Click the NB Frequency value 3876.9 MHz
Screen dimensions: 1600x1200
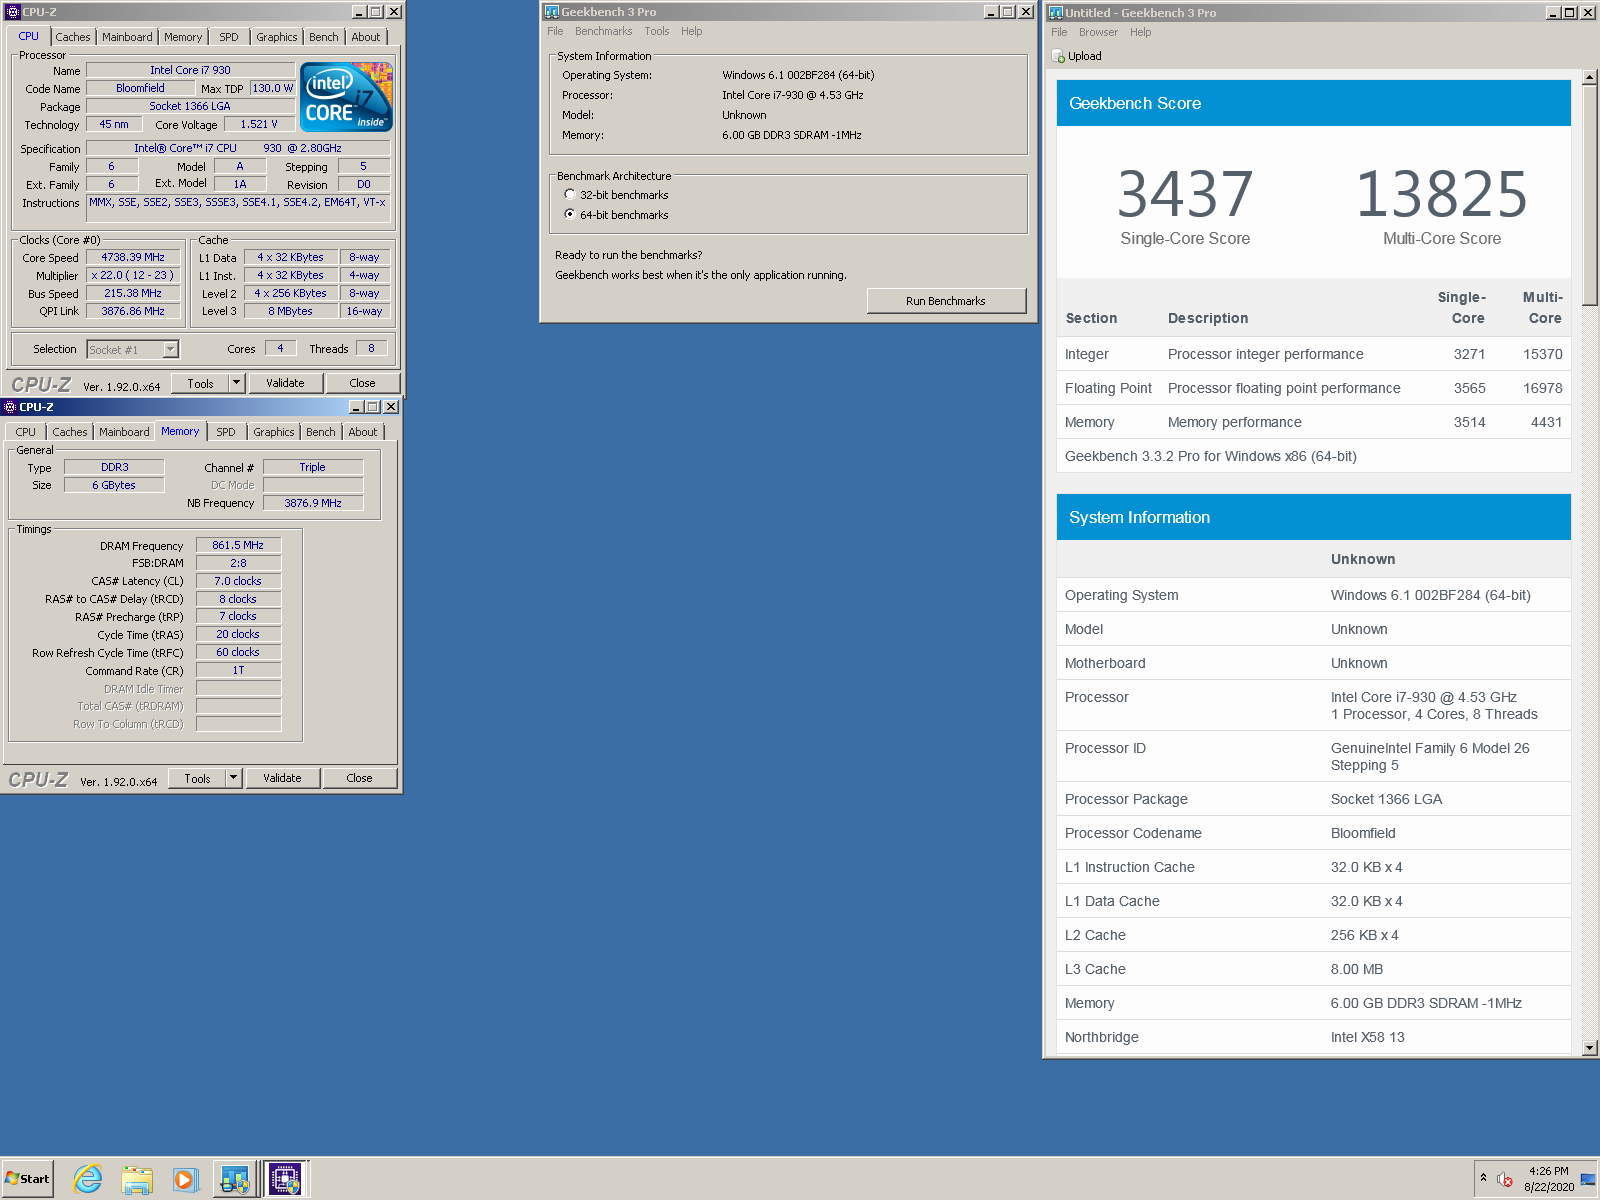coord(313,503)
